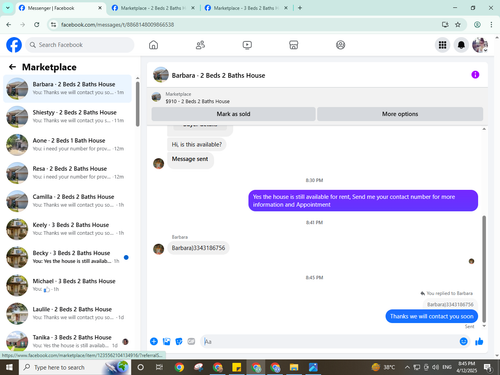The height and width of the screenshot is (375, 500).
Task: Open the Marketplace storefront icon
Action: [x=294, y=45]
